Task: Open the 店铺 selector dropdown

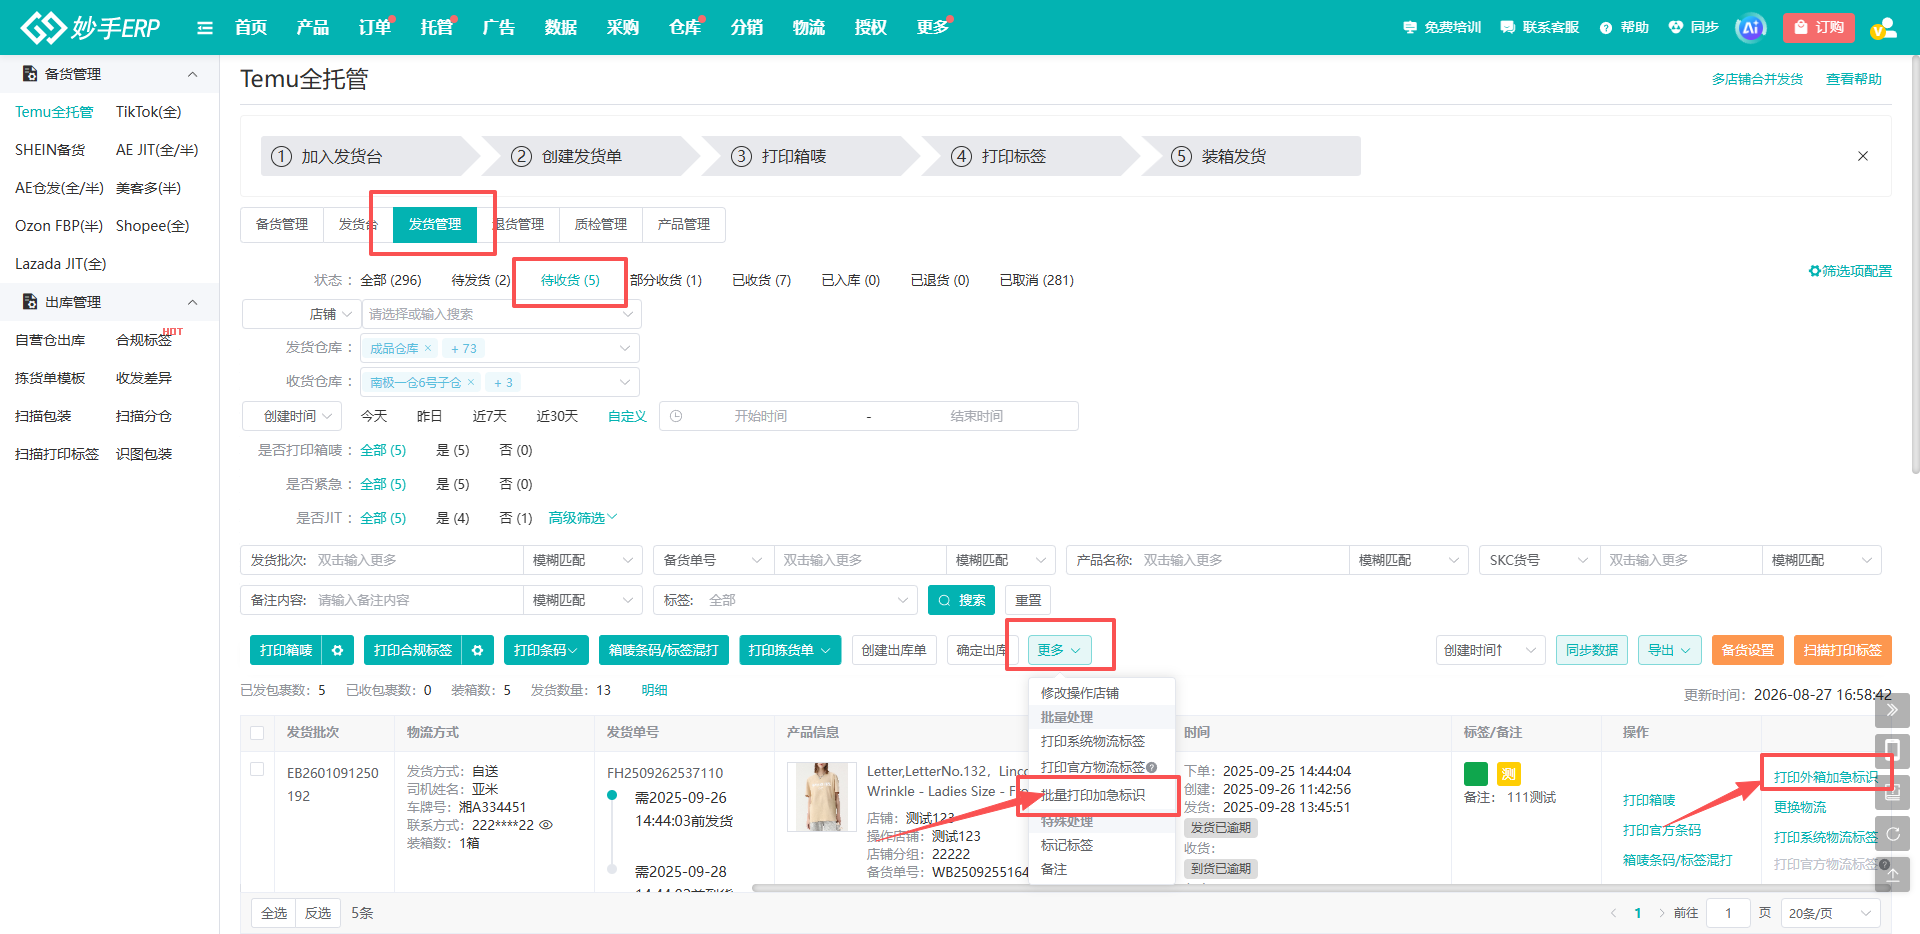Action: click(x=301, y=314)
